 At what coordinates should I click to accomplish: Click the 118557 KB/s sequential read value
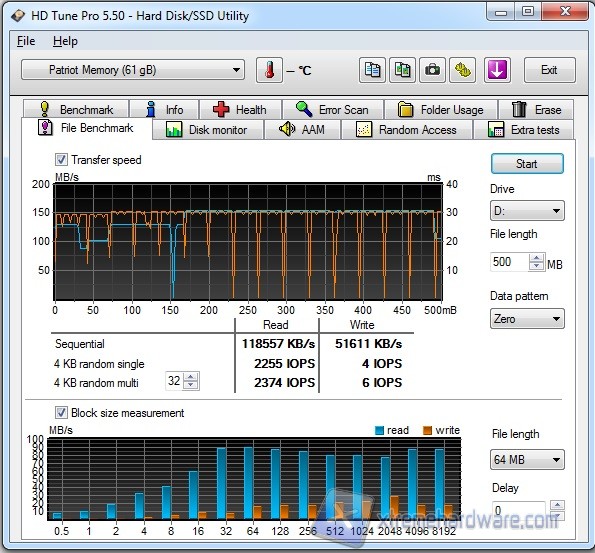[278, 343]
